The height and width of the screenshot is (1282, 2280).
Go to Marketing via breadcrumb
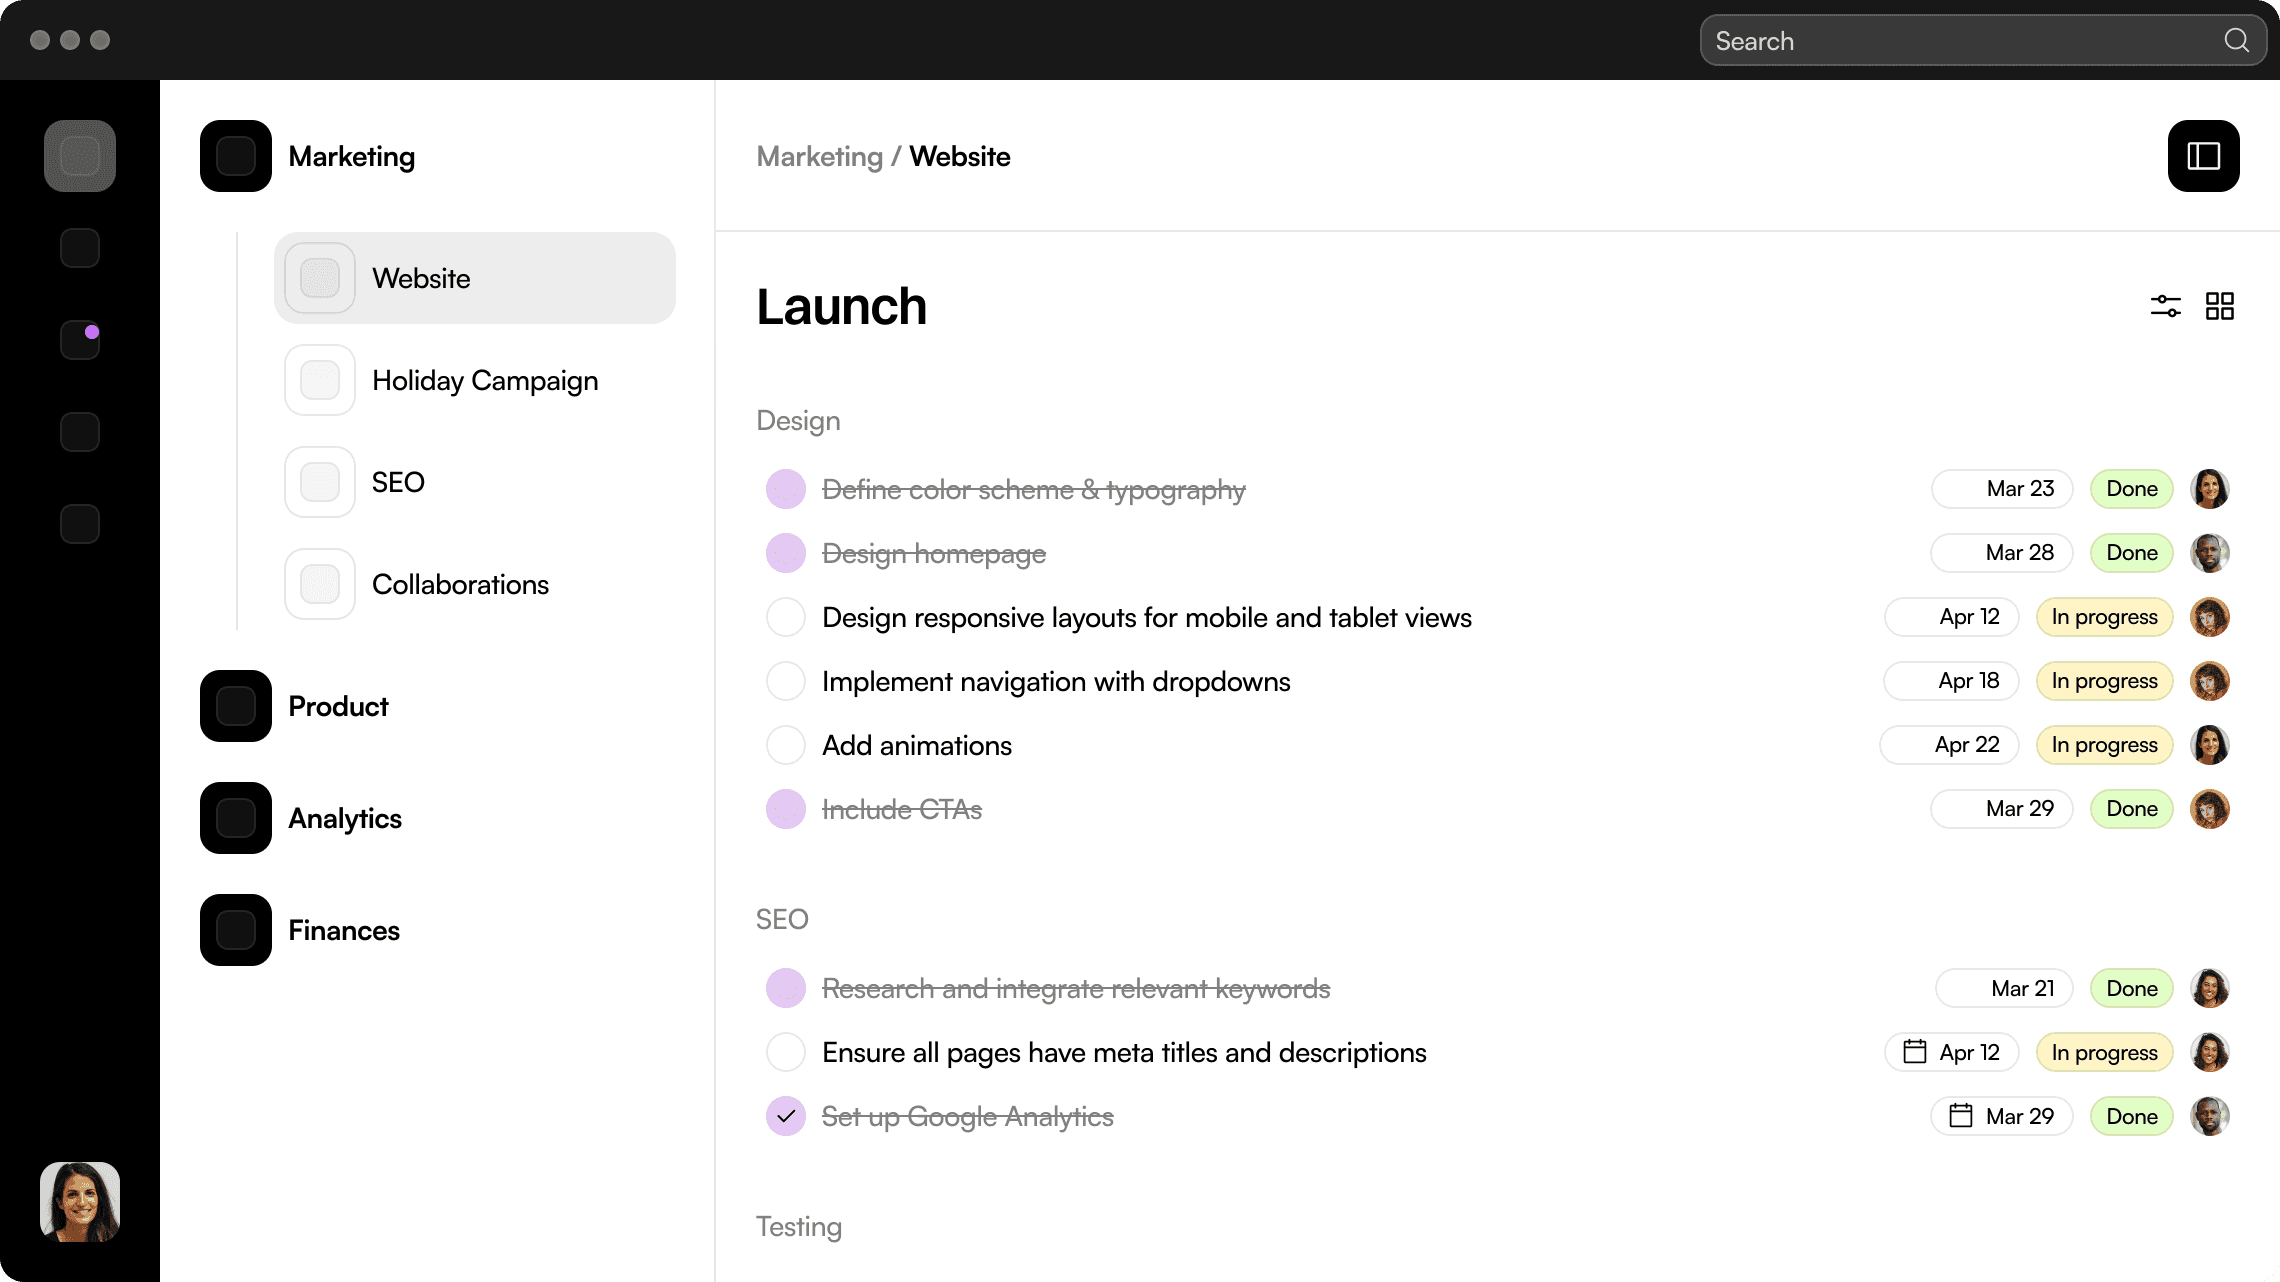point(819,156)
